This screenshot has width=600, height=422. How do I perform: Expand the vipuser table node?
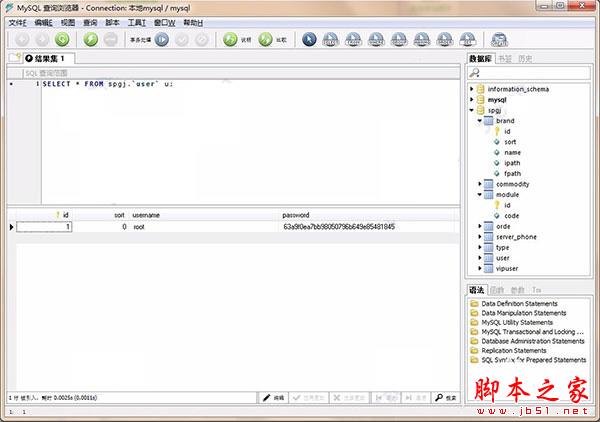480,269
